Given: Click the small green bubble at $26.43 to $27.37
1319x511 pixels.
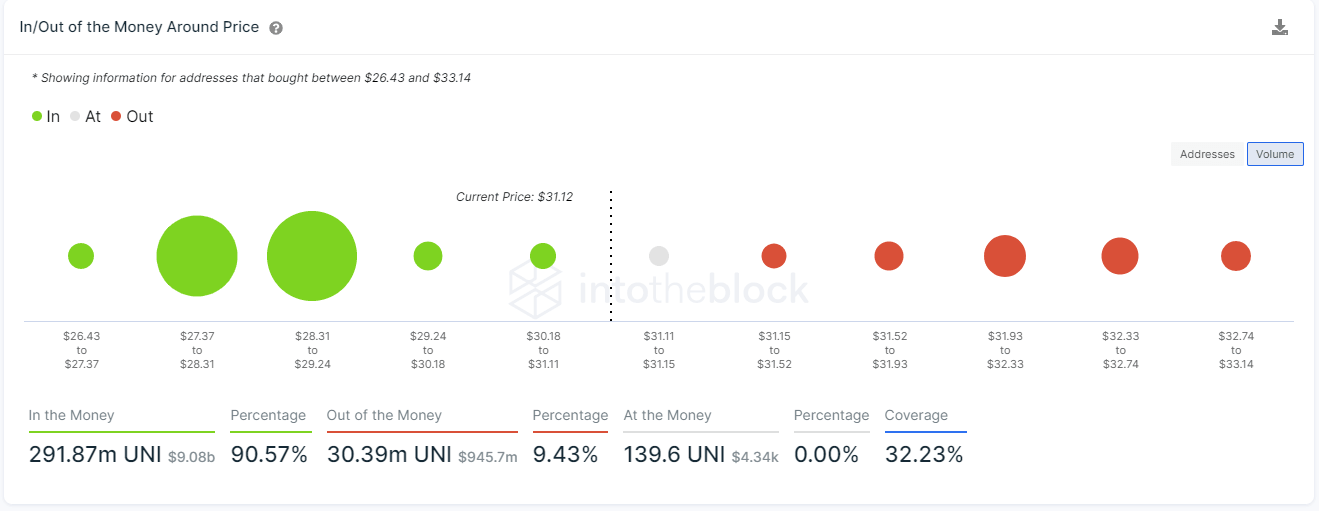Looking at the screenshot, I should (x=81, y=256).
